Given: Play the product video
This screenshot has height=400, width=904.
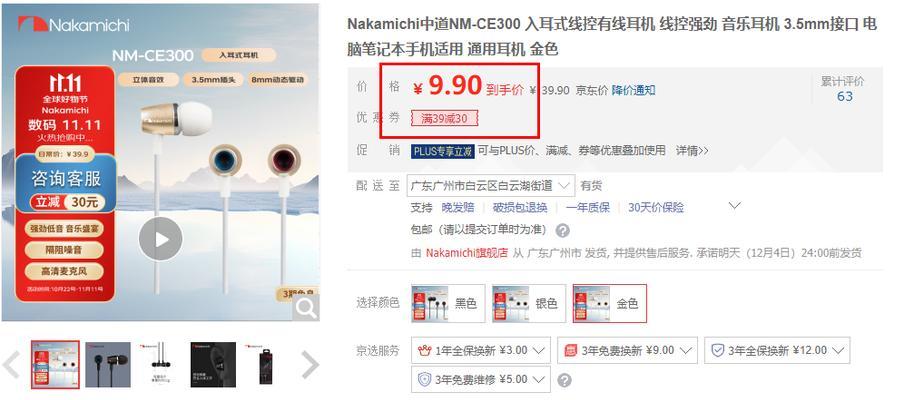Looking at the screenshot, I should click(x=160, y=239).
